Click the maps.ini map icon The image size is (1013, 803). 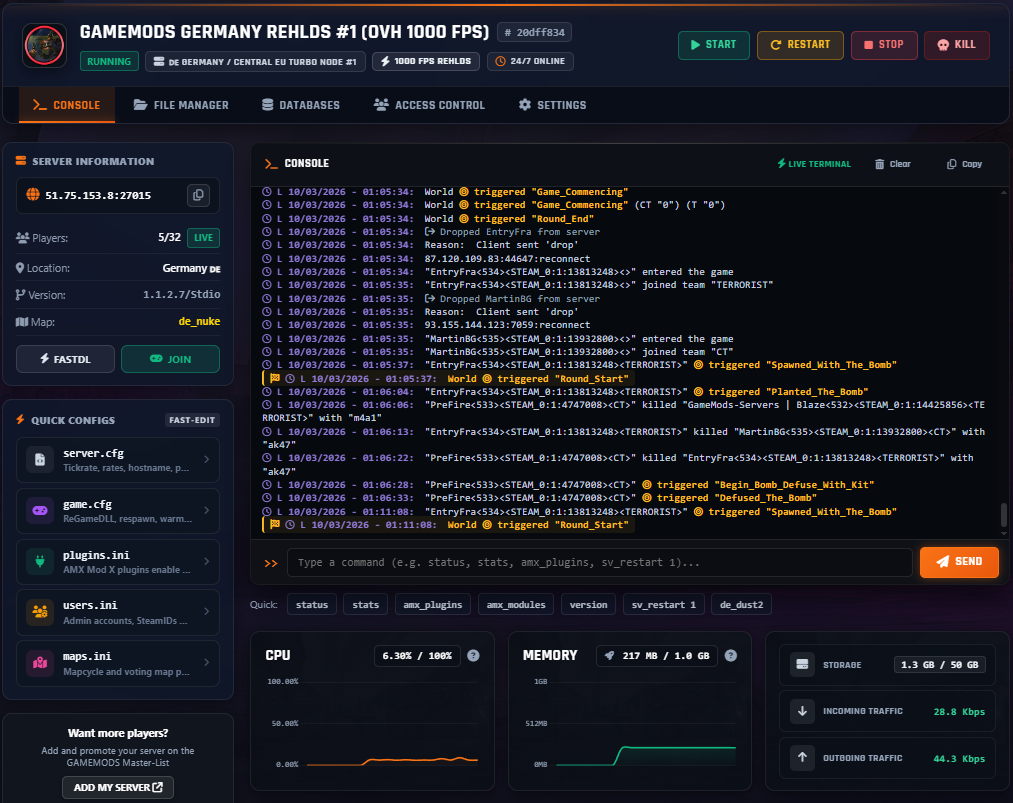pos(40,663)
